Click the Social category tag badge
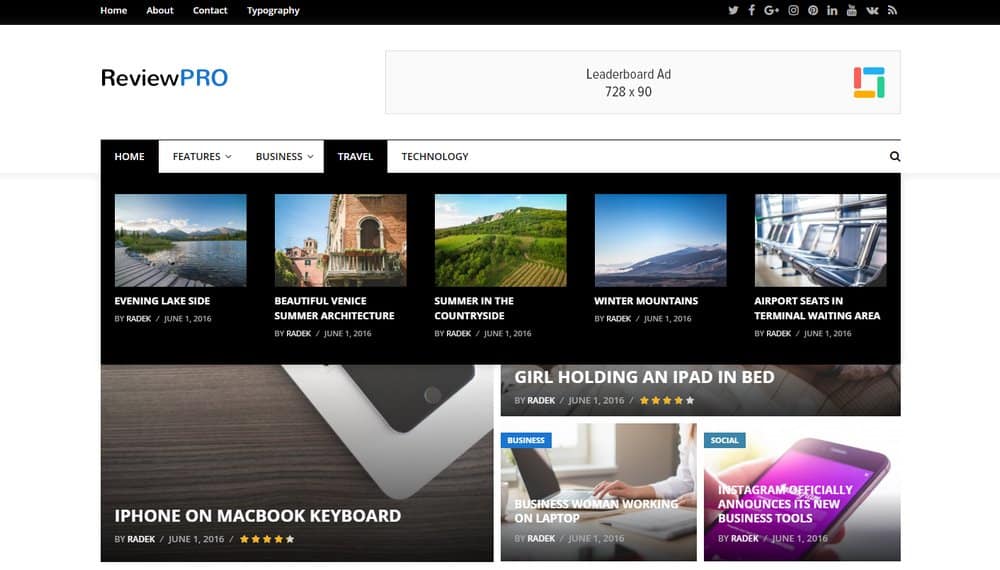 click(725, 440)
